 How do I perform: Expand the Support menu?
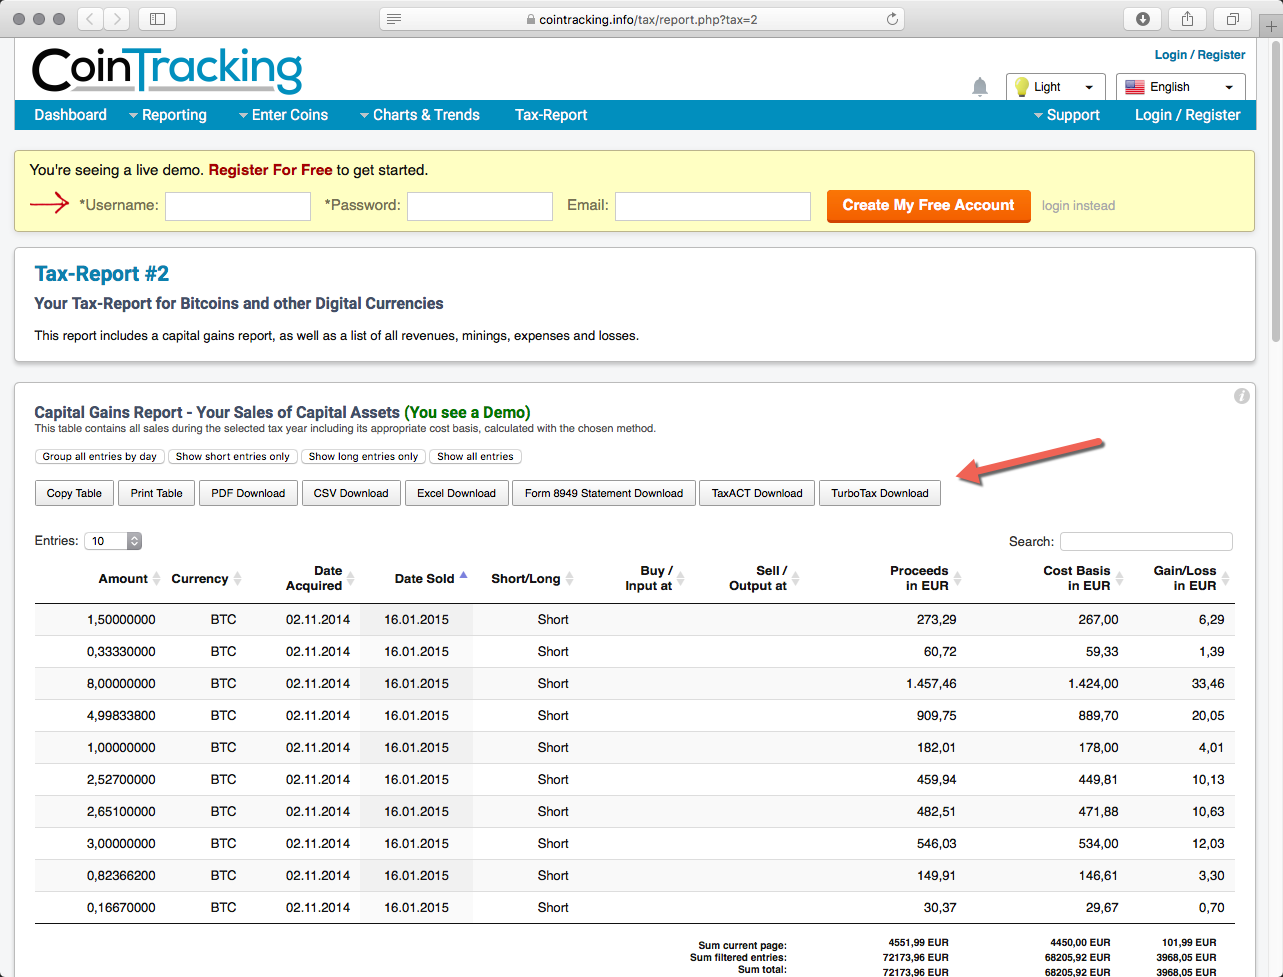point(1066,115)
